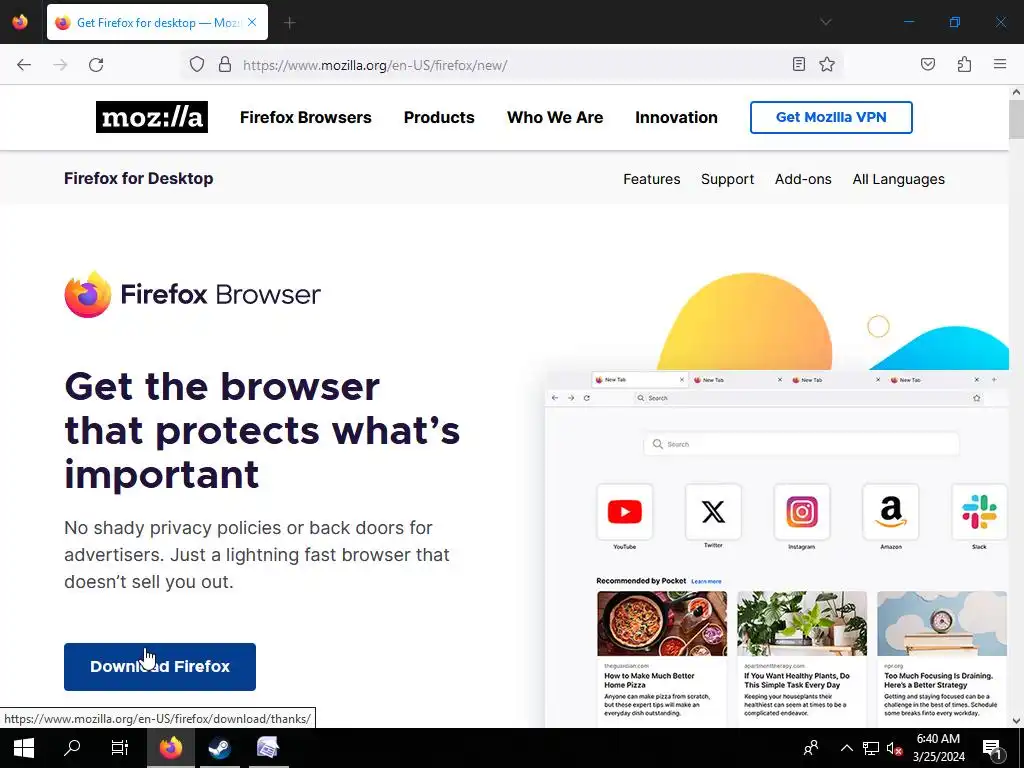Reload the current page
1024x768 pixels.
[96, 65]
